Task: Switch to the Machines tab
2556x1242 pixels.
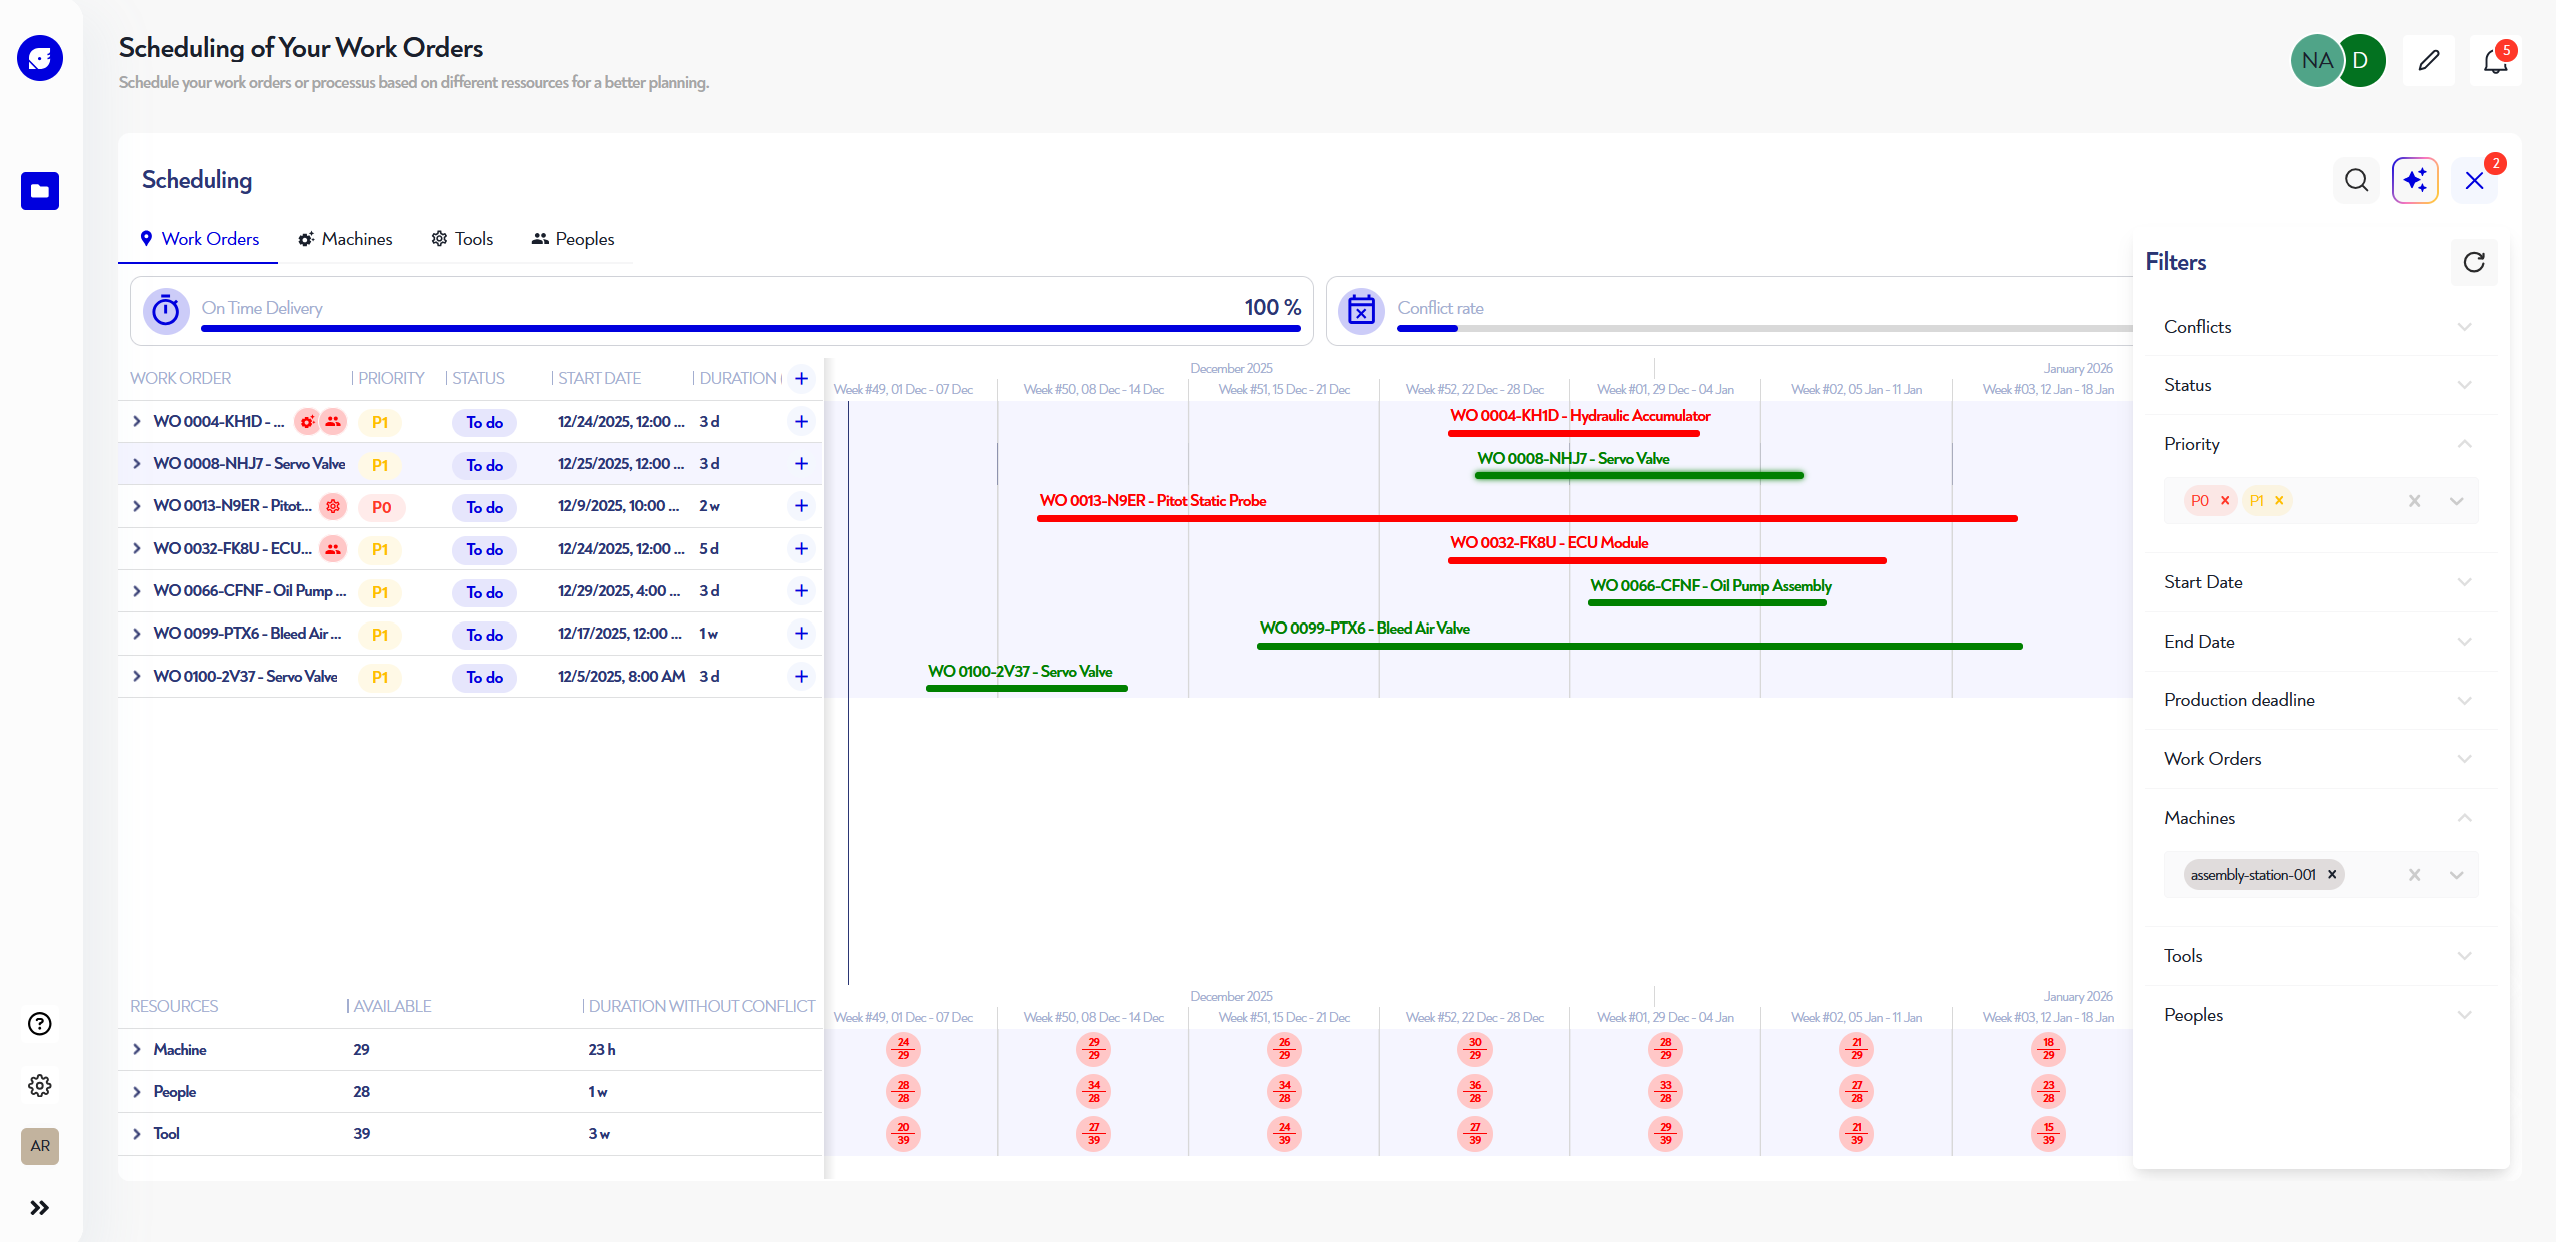Action: click(x=345, y=239)
